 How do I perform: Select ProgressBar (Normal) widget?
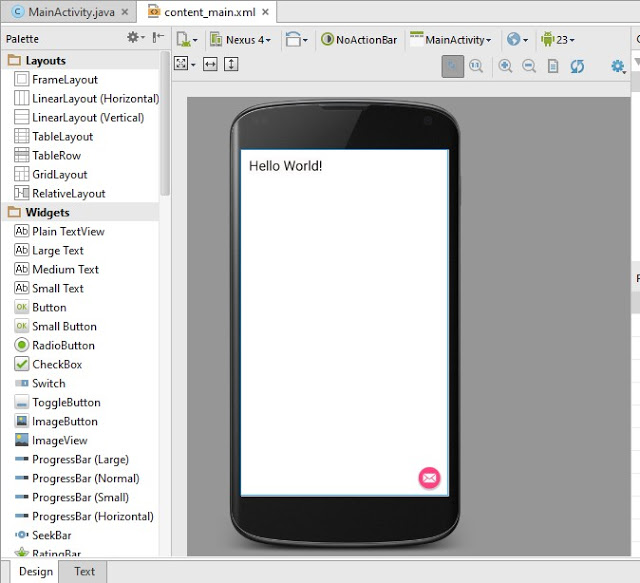point(77,478)
